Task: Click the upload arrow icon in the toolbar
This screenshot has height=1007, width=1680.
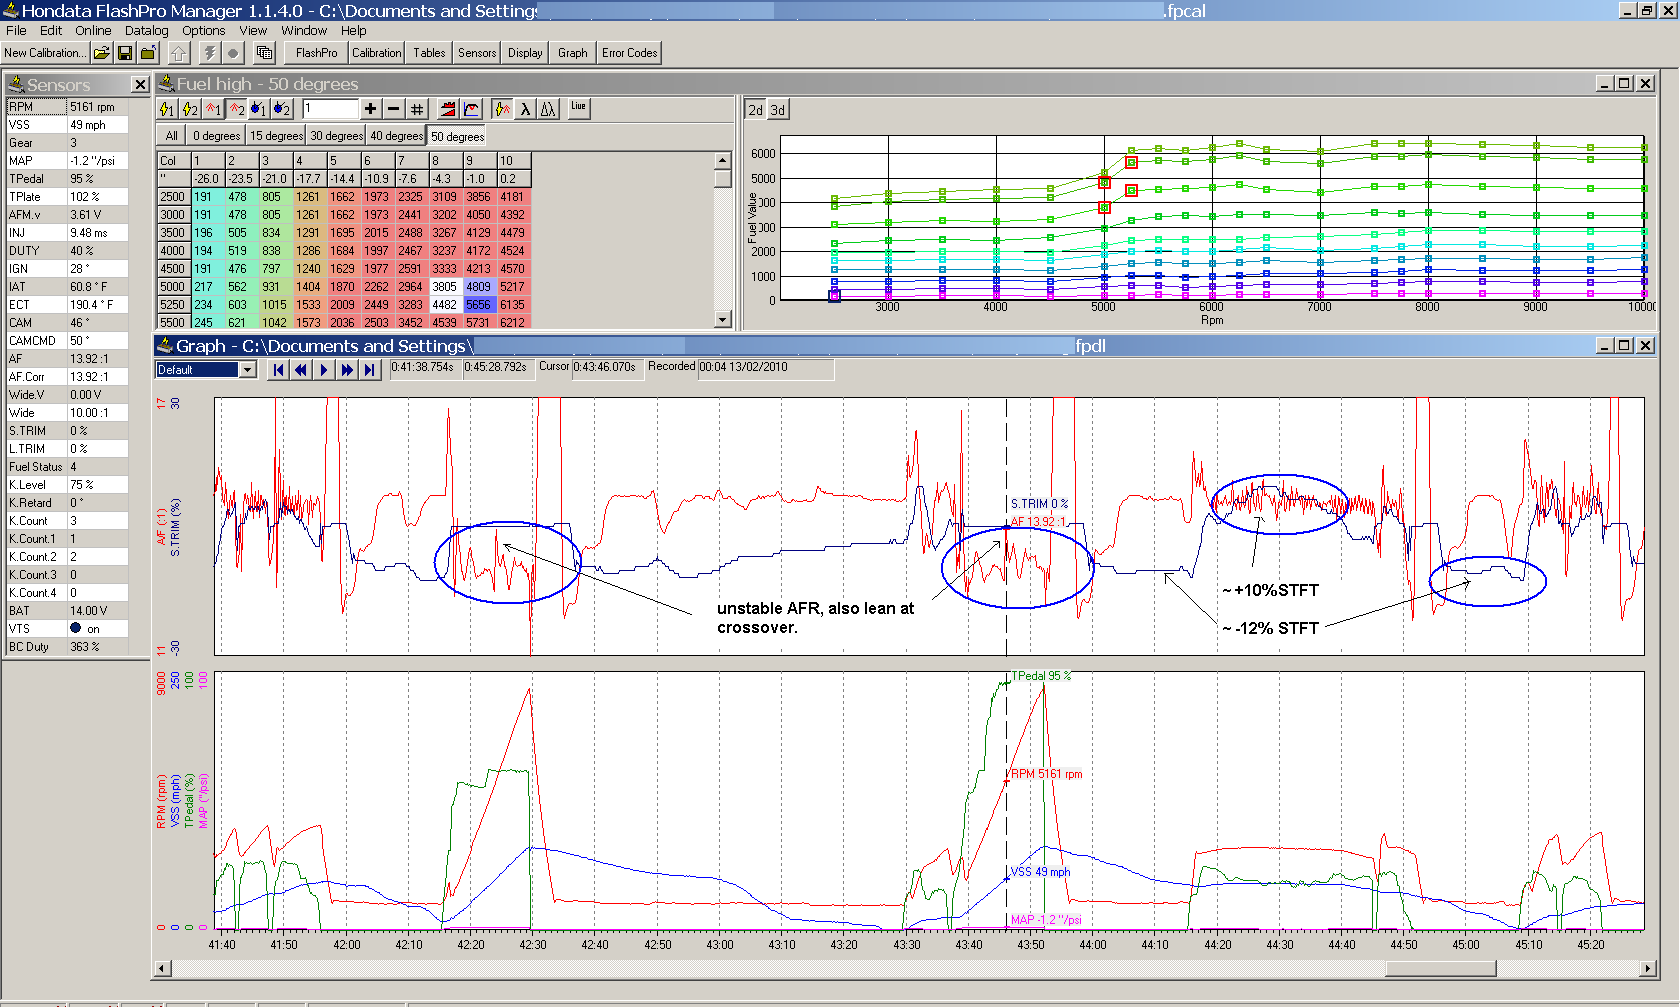Action: (x=179, y=53)
